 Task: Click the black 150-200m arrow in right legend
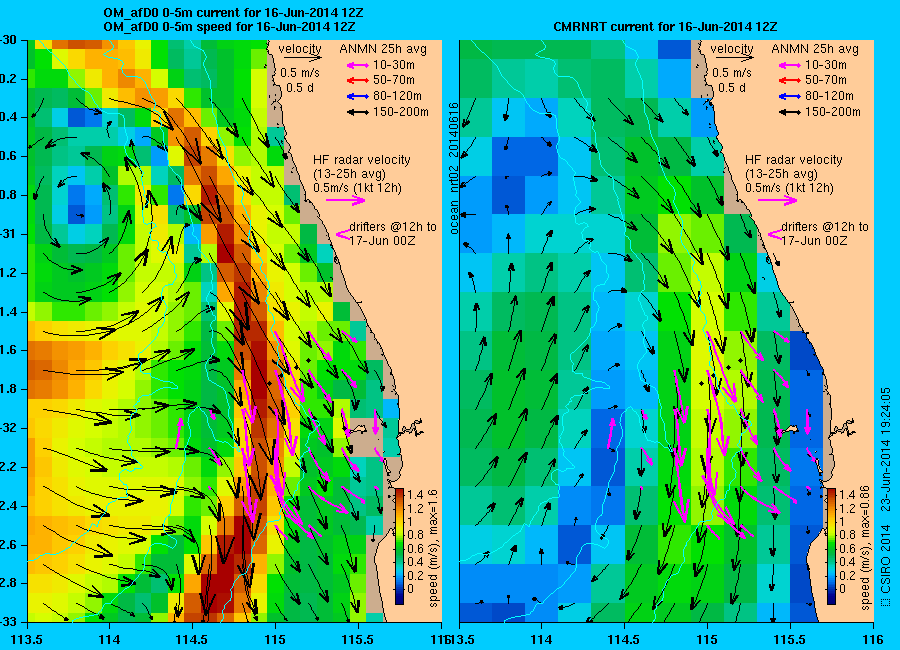(x=790, y=113)
